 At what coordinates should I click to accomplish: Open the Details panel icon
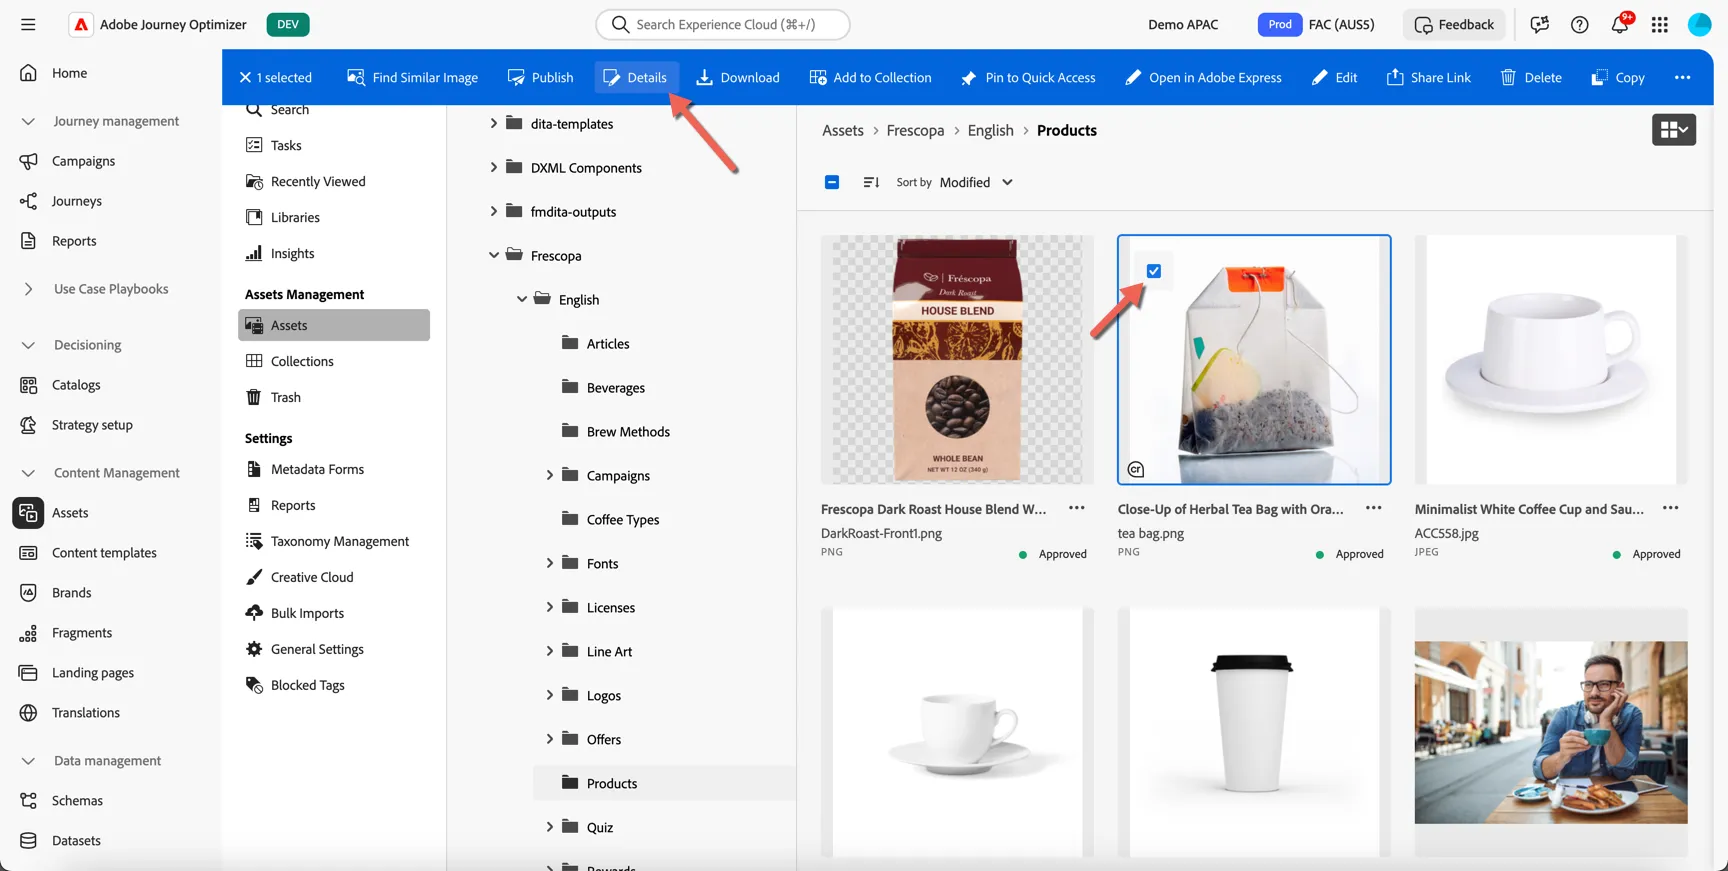click(x=611, y=77)
